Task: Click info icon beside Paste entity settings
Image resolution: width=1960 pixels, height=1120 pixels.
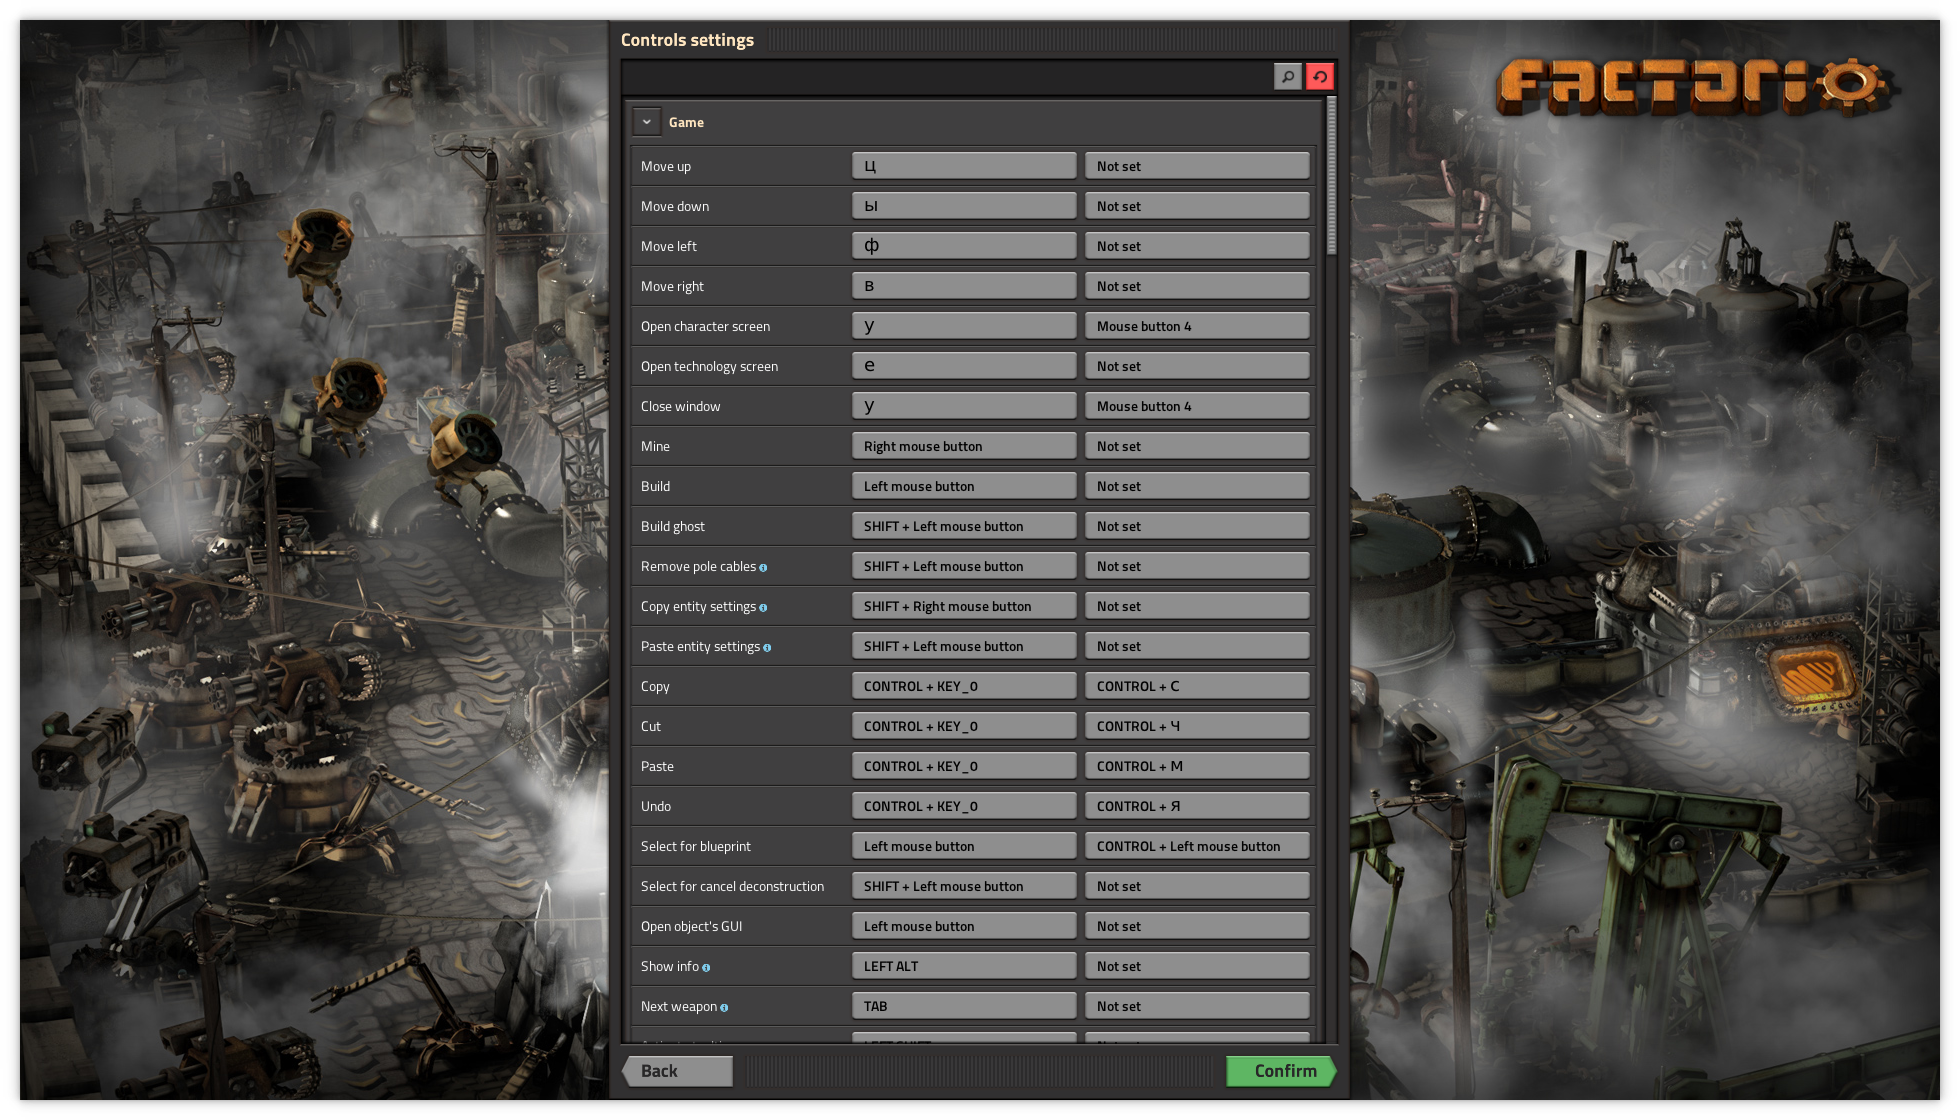Action: [767, 647]
